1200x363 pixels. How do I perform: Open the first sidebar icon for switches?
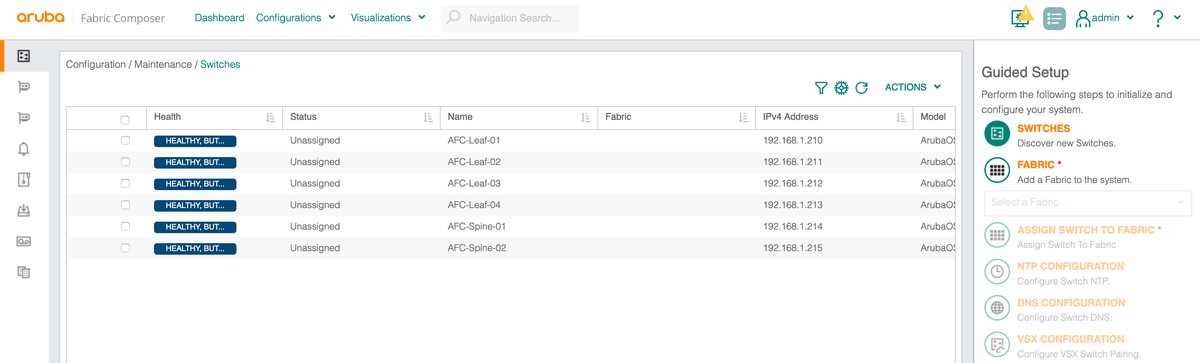tap(24, 56)
